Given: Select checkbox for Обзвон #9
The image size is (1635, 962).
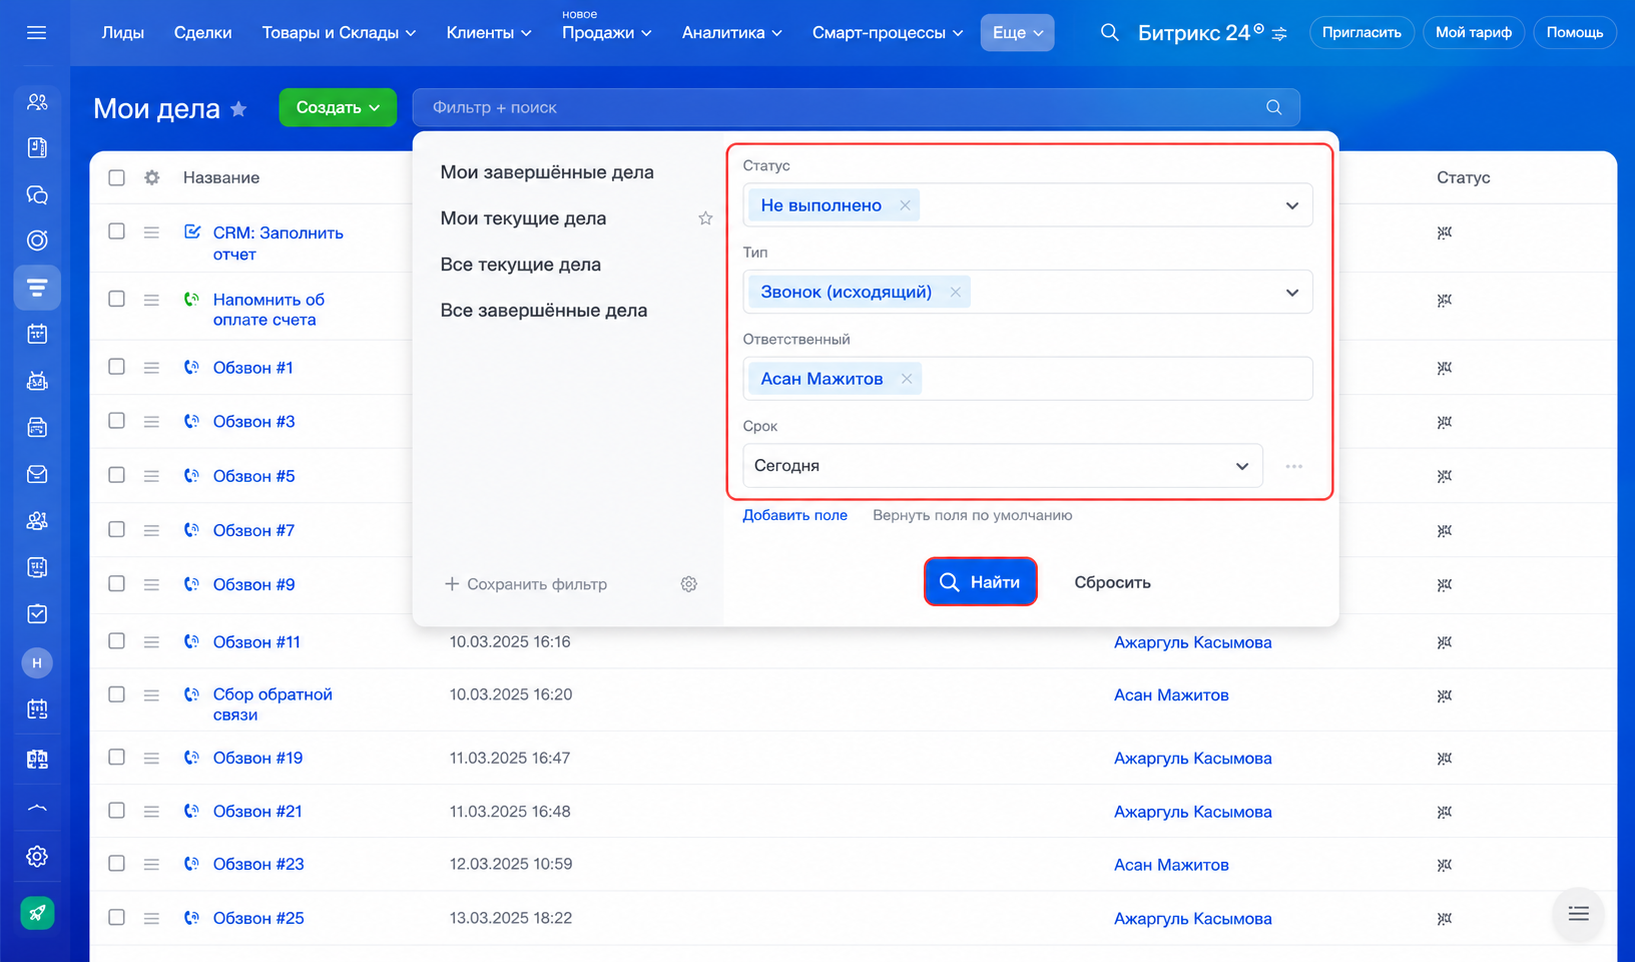Looking at the screenshot, I should (117, 584).
